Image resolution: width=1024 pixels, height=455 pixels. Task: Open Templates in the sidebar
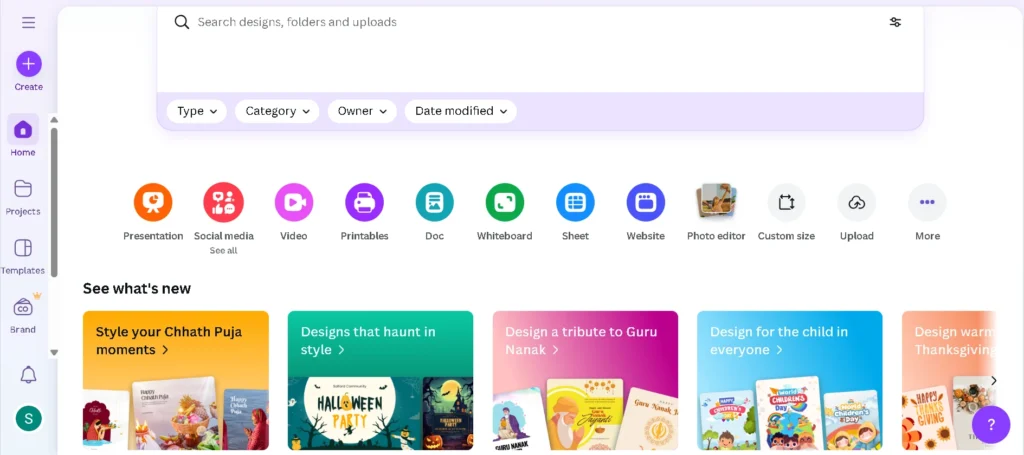click(x=23, y=256)
